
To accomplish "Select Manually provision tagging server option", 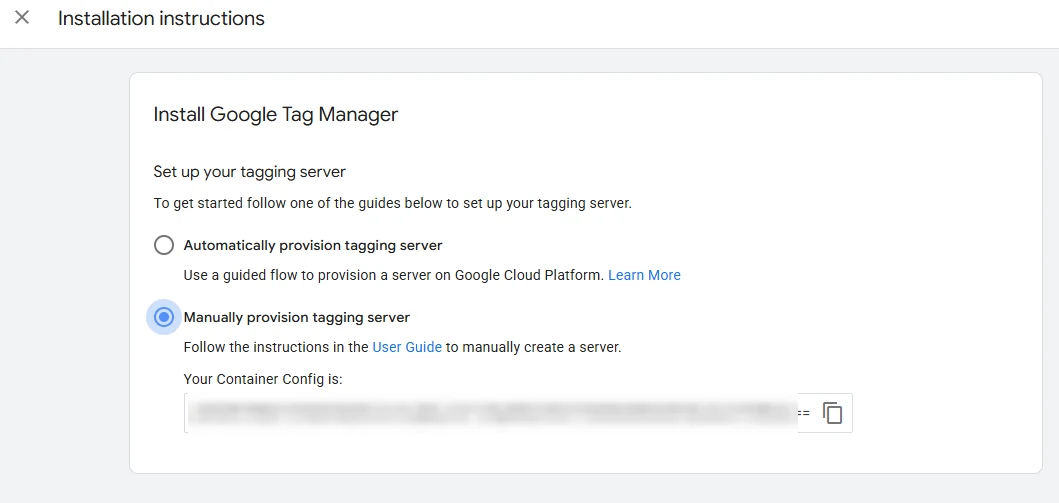I will click(163, 317).
